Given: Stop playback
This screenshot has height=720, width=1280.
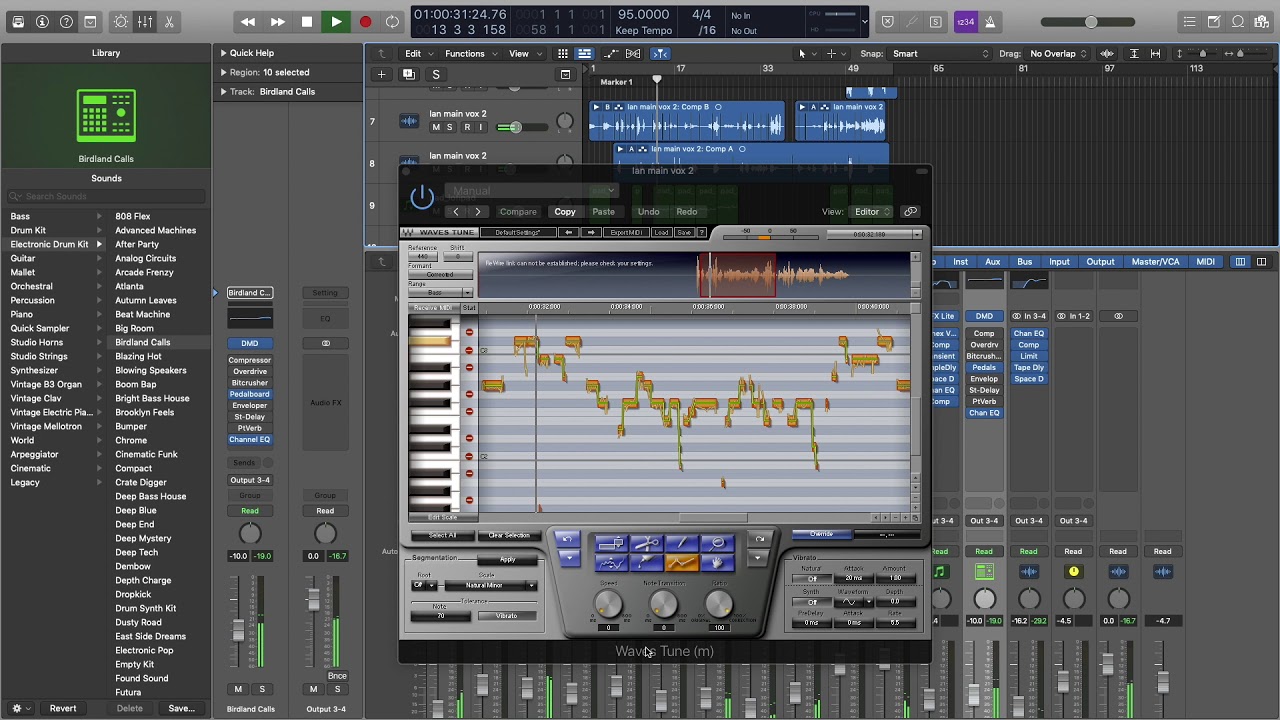Looking at the screenshot, I should click(307, 22).
